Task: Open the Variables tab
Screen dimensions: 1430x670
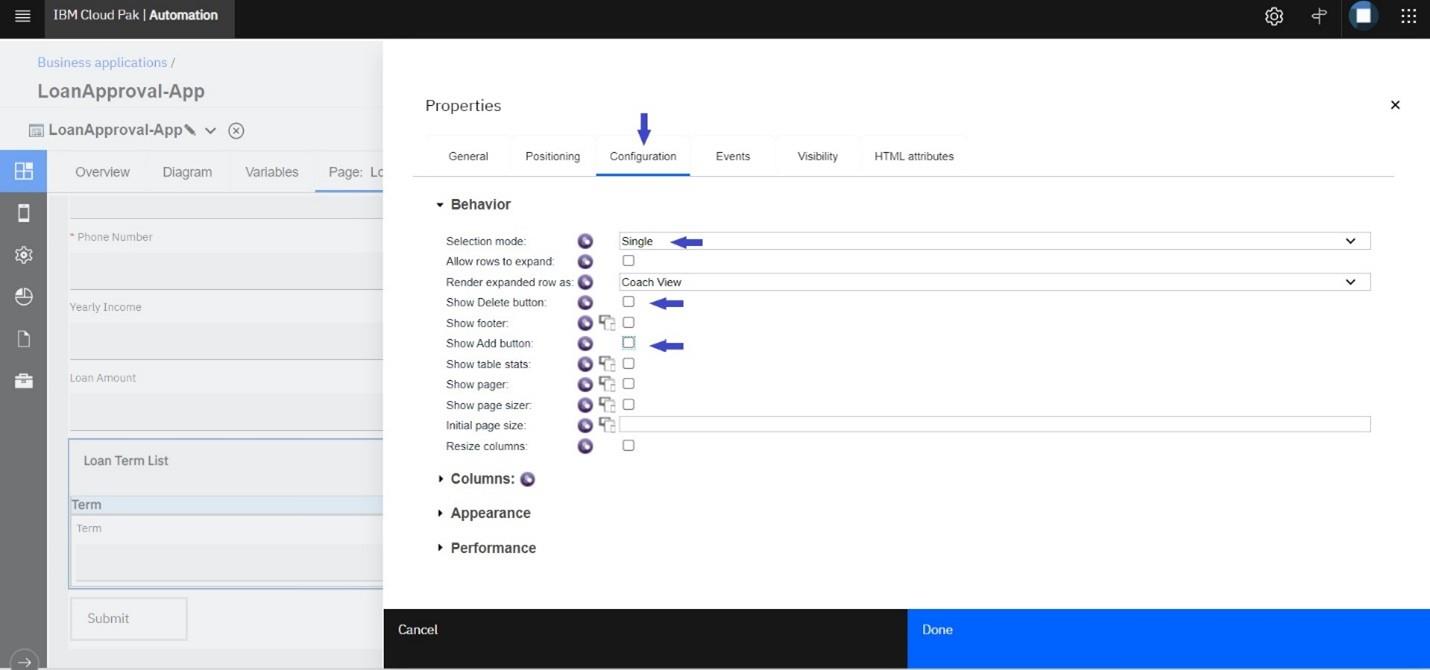Action: coord(272,172)
